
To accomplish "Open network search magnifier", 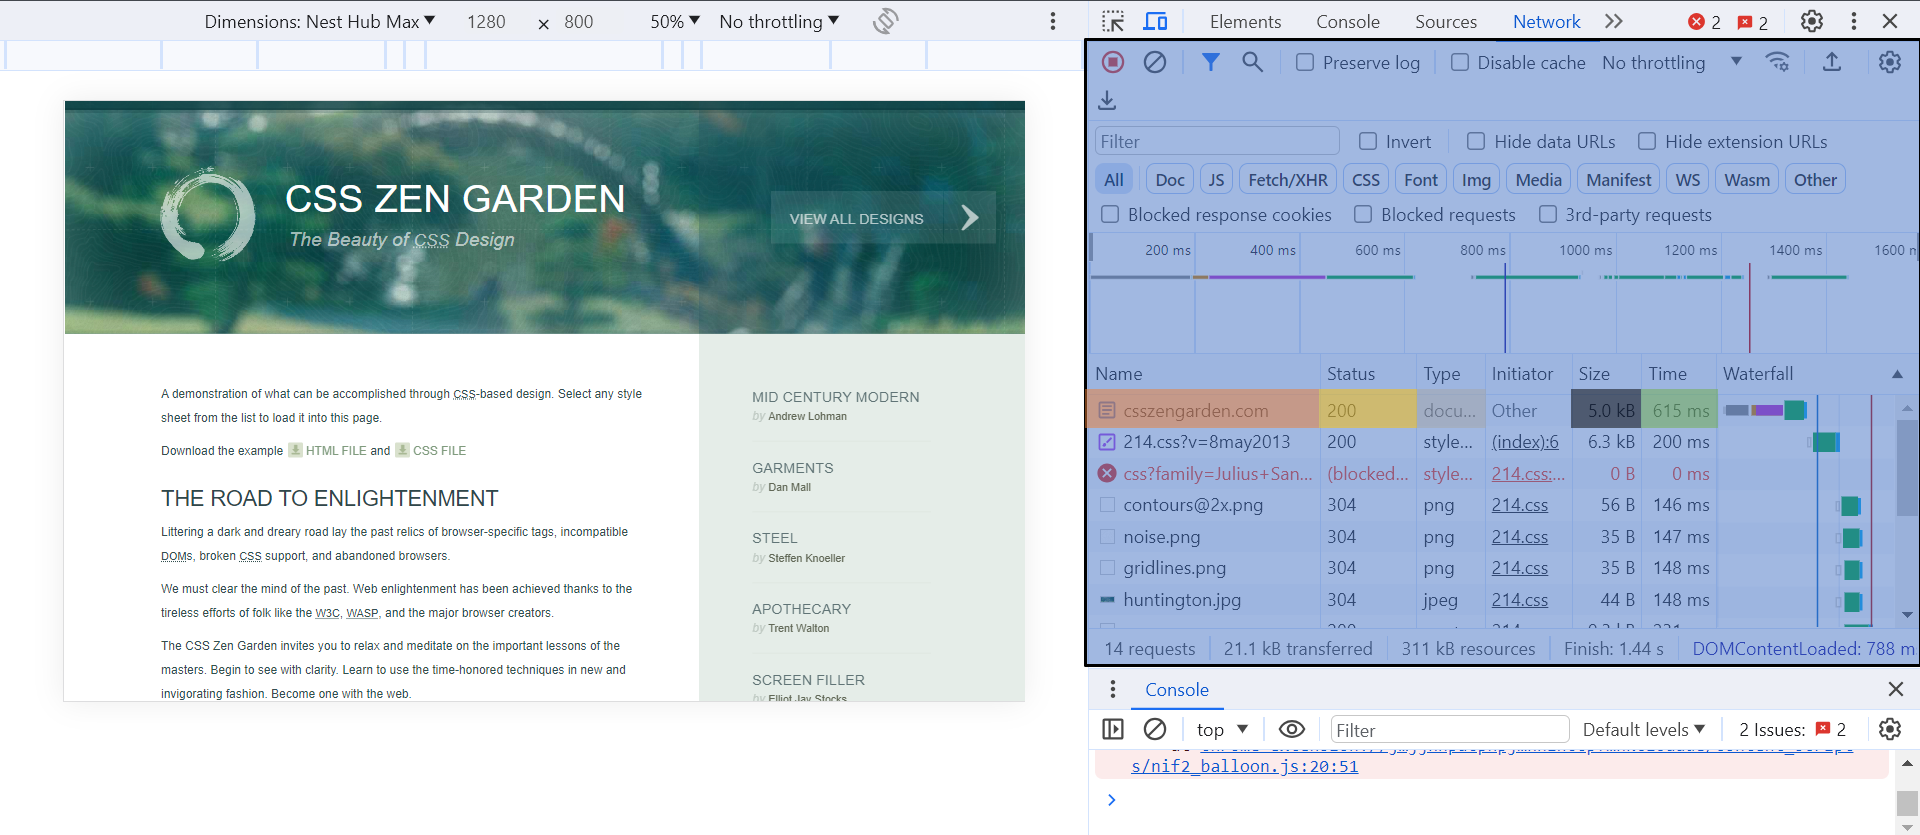I will point(1252,62).
